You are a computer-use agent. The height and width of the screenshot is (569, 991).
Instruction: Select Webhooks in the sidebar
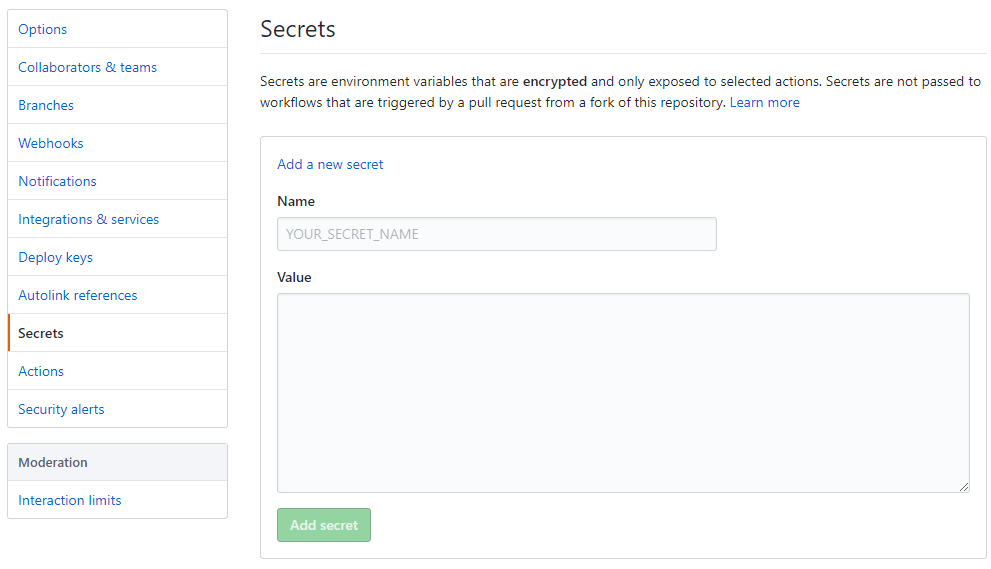[118, 143]
